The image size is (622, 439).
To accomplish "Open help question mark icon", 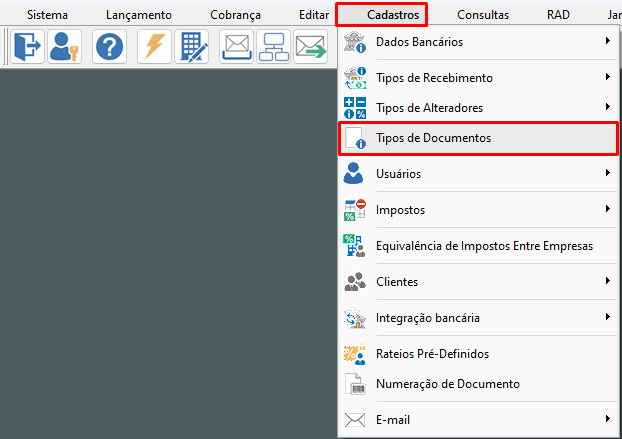I will click(x=109, y=46).
